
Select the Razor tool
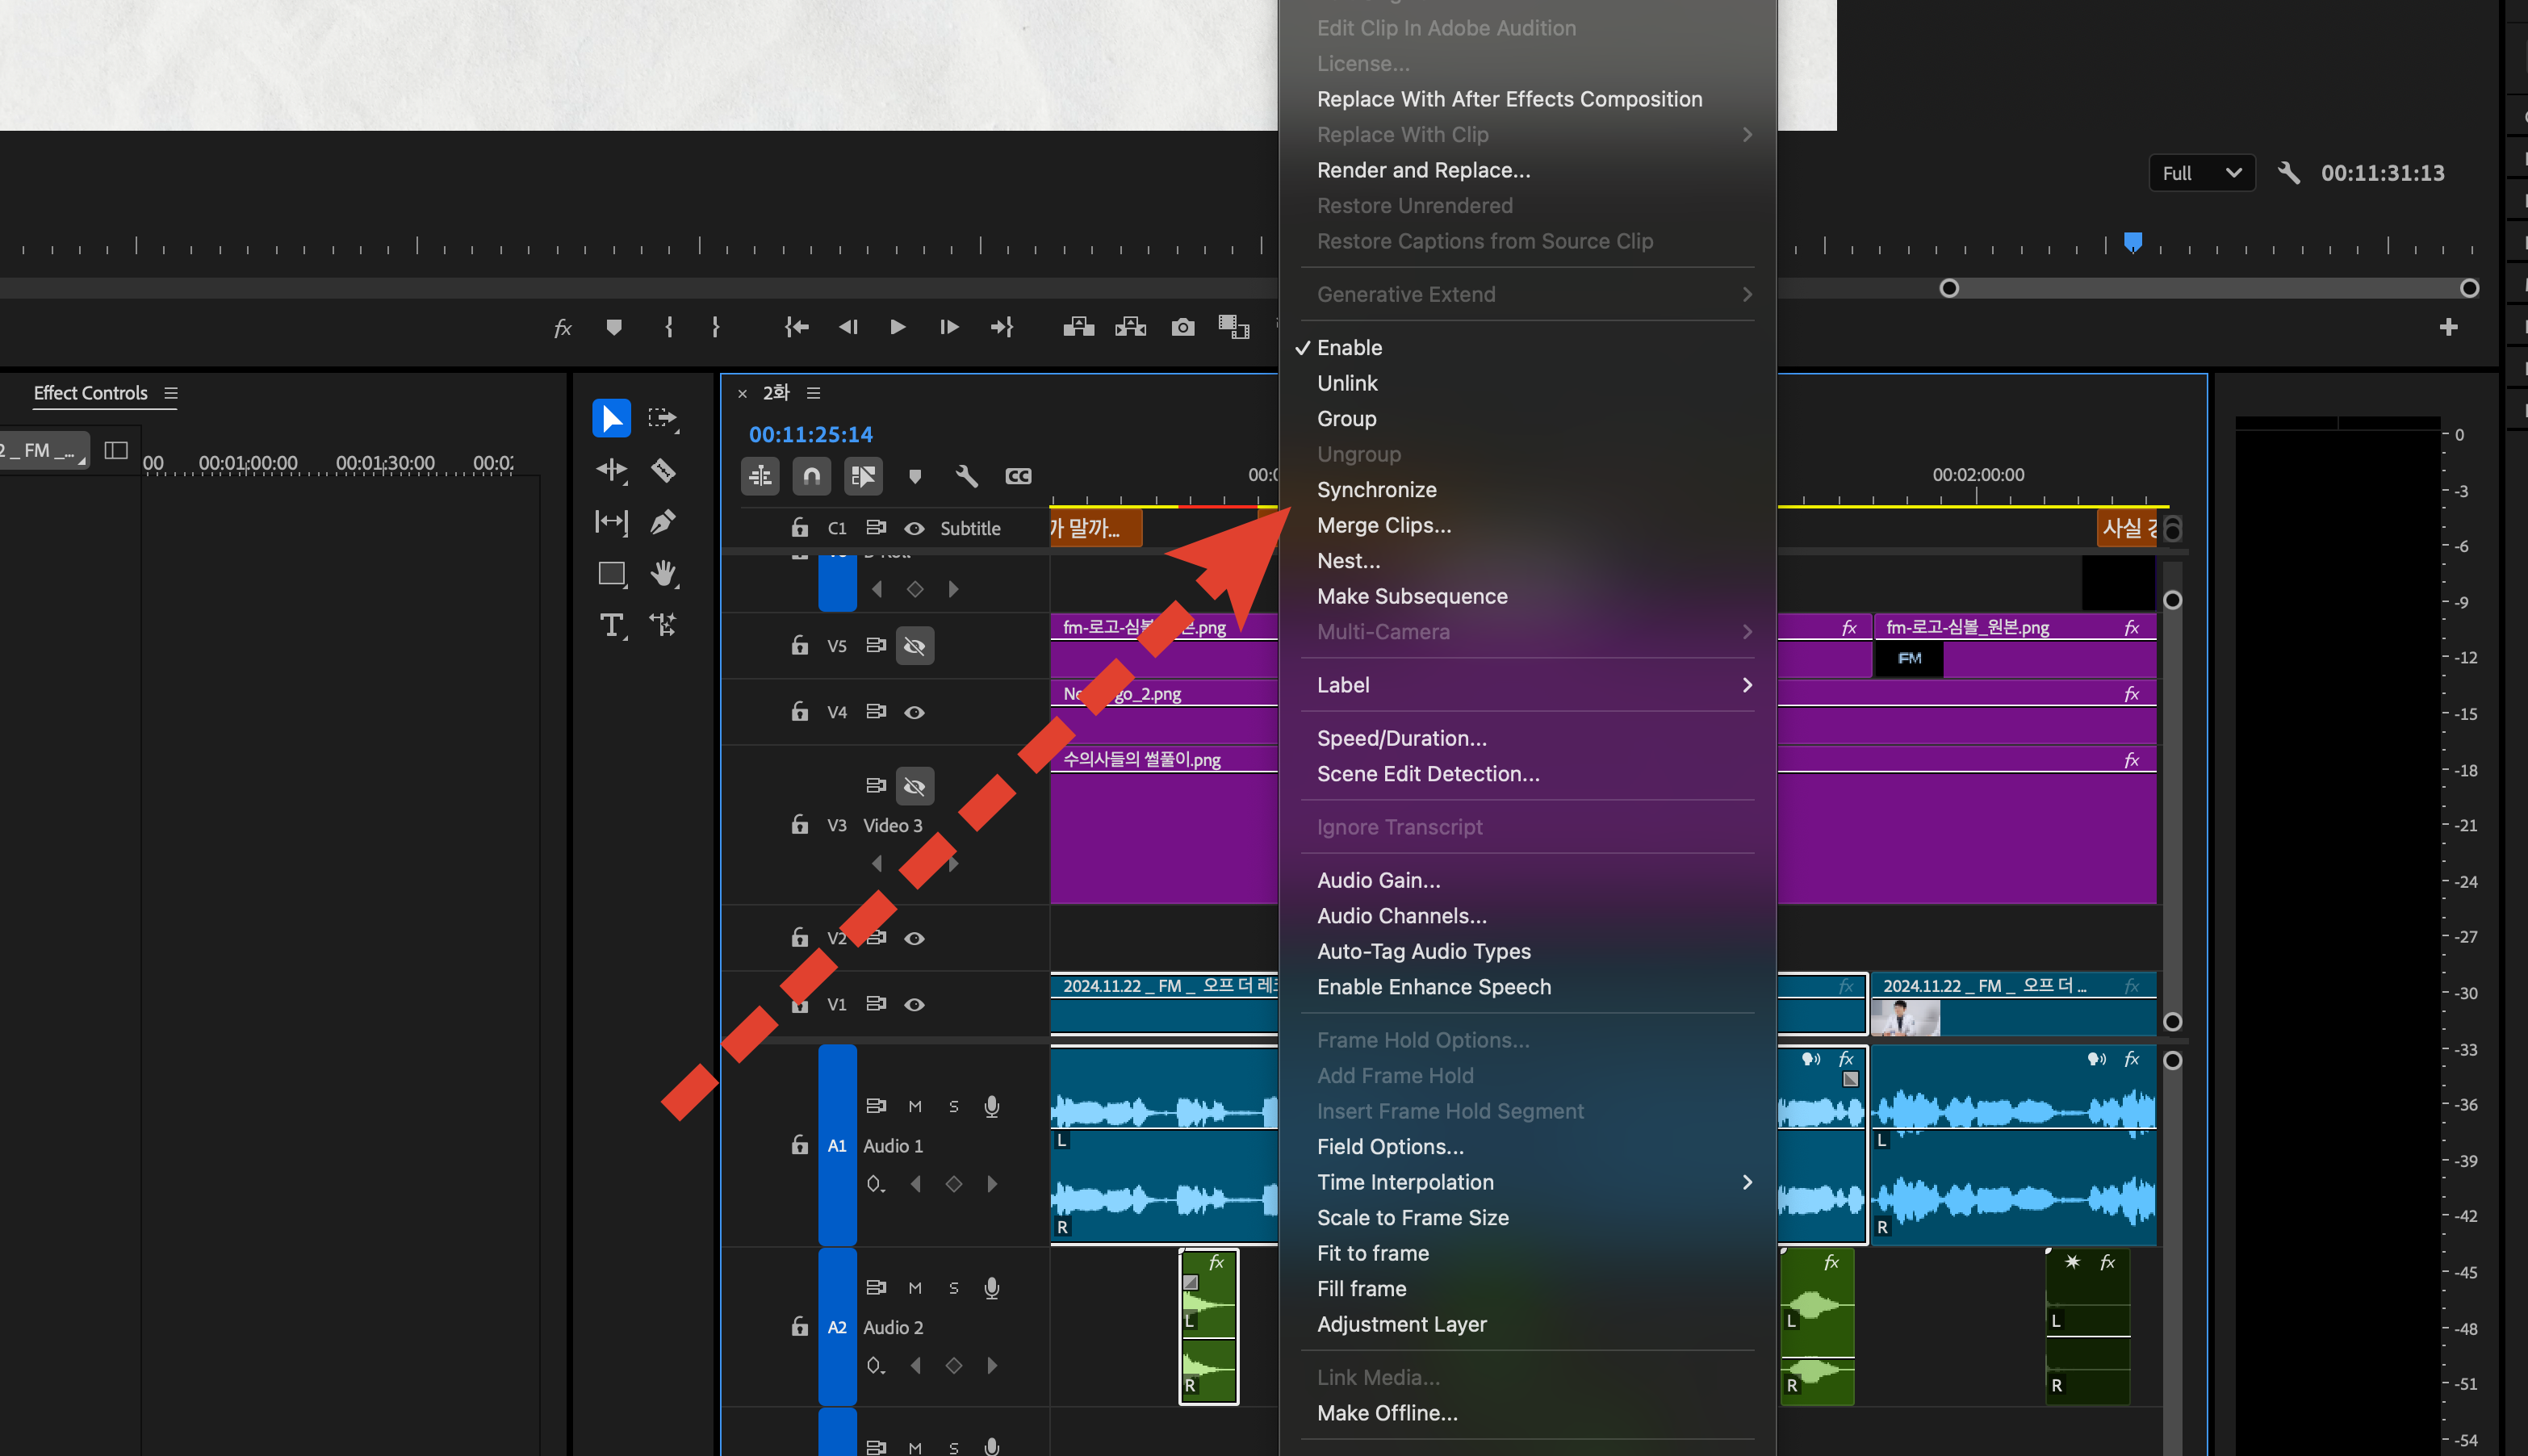(663, 470)
